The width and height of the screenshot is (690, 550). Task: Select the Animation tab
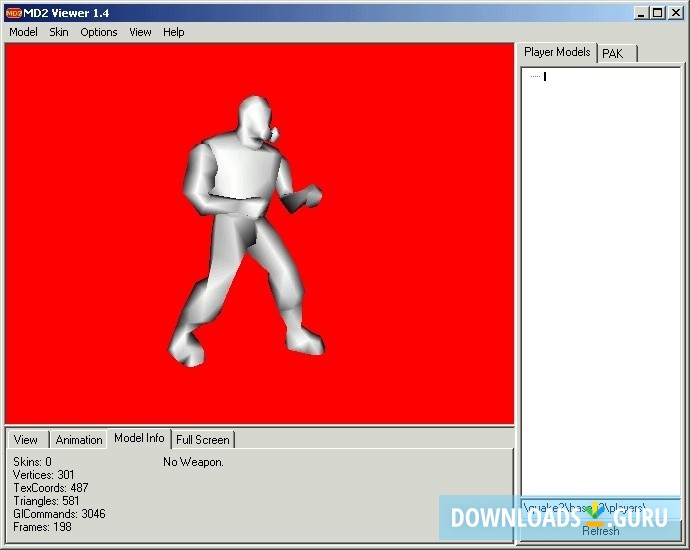click(x=79, y=440)
